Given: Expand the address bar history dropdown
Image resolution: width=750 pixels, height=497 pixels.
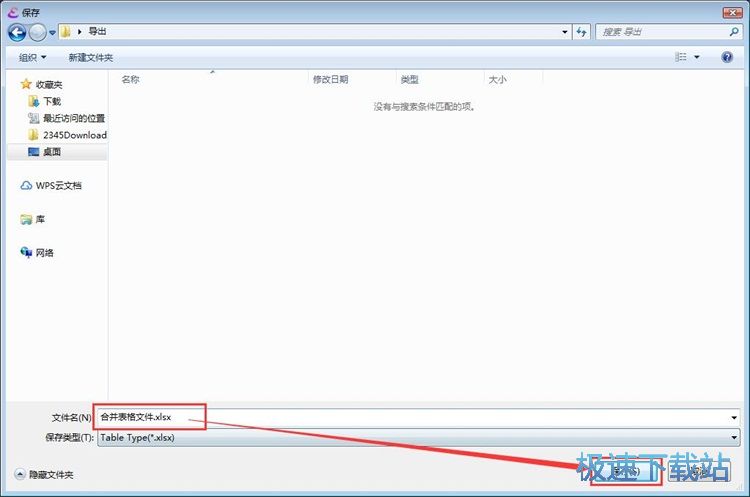Looking at the screenshot, I should 565,32.
